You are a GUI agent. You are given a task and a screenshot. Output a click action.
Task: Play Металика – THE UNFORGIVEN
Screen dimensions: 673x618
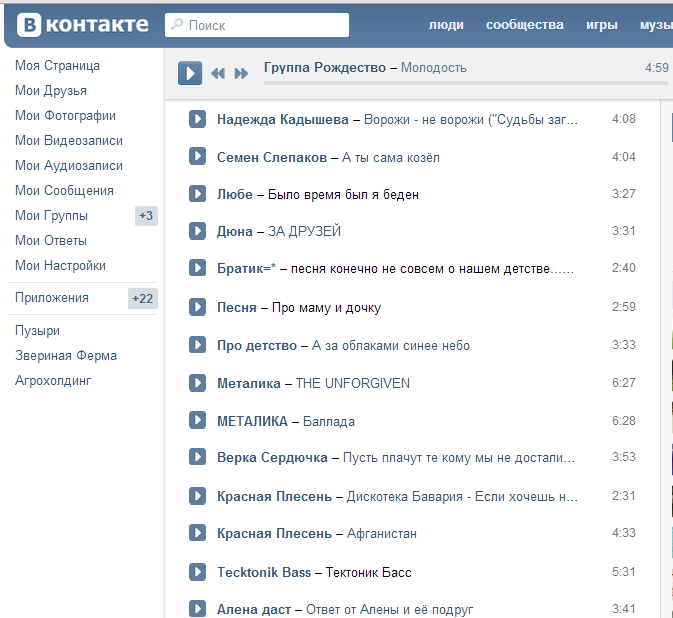click(198, 383)
